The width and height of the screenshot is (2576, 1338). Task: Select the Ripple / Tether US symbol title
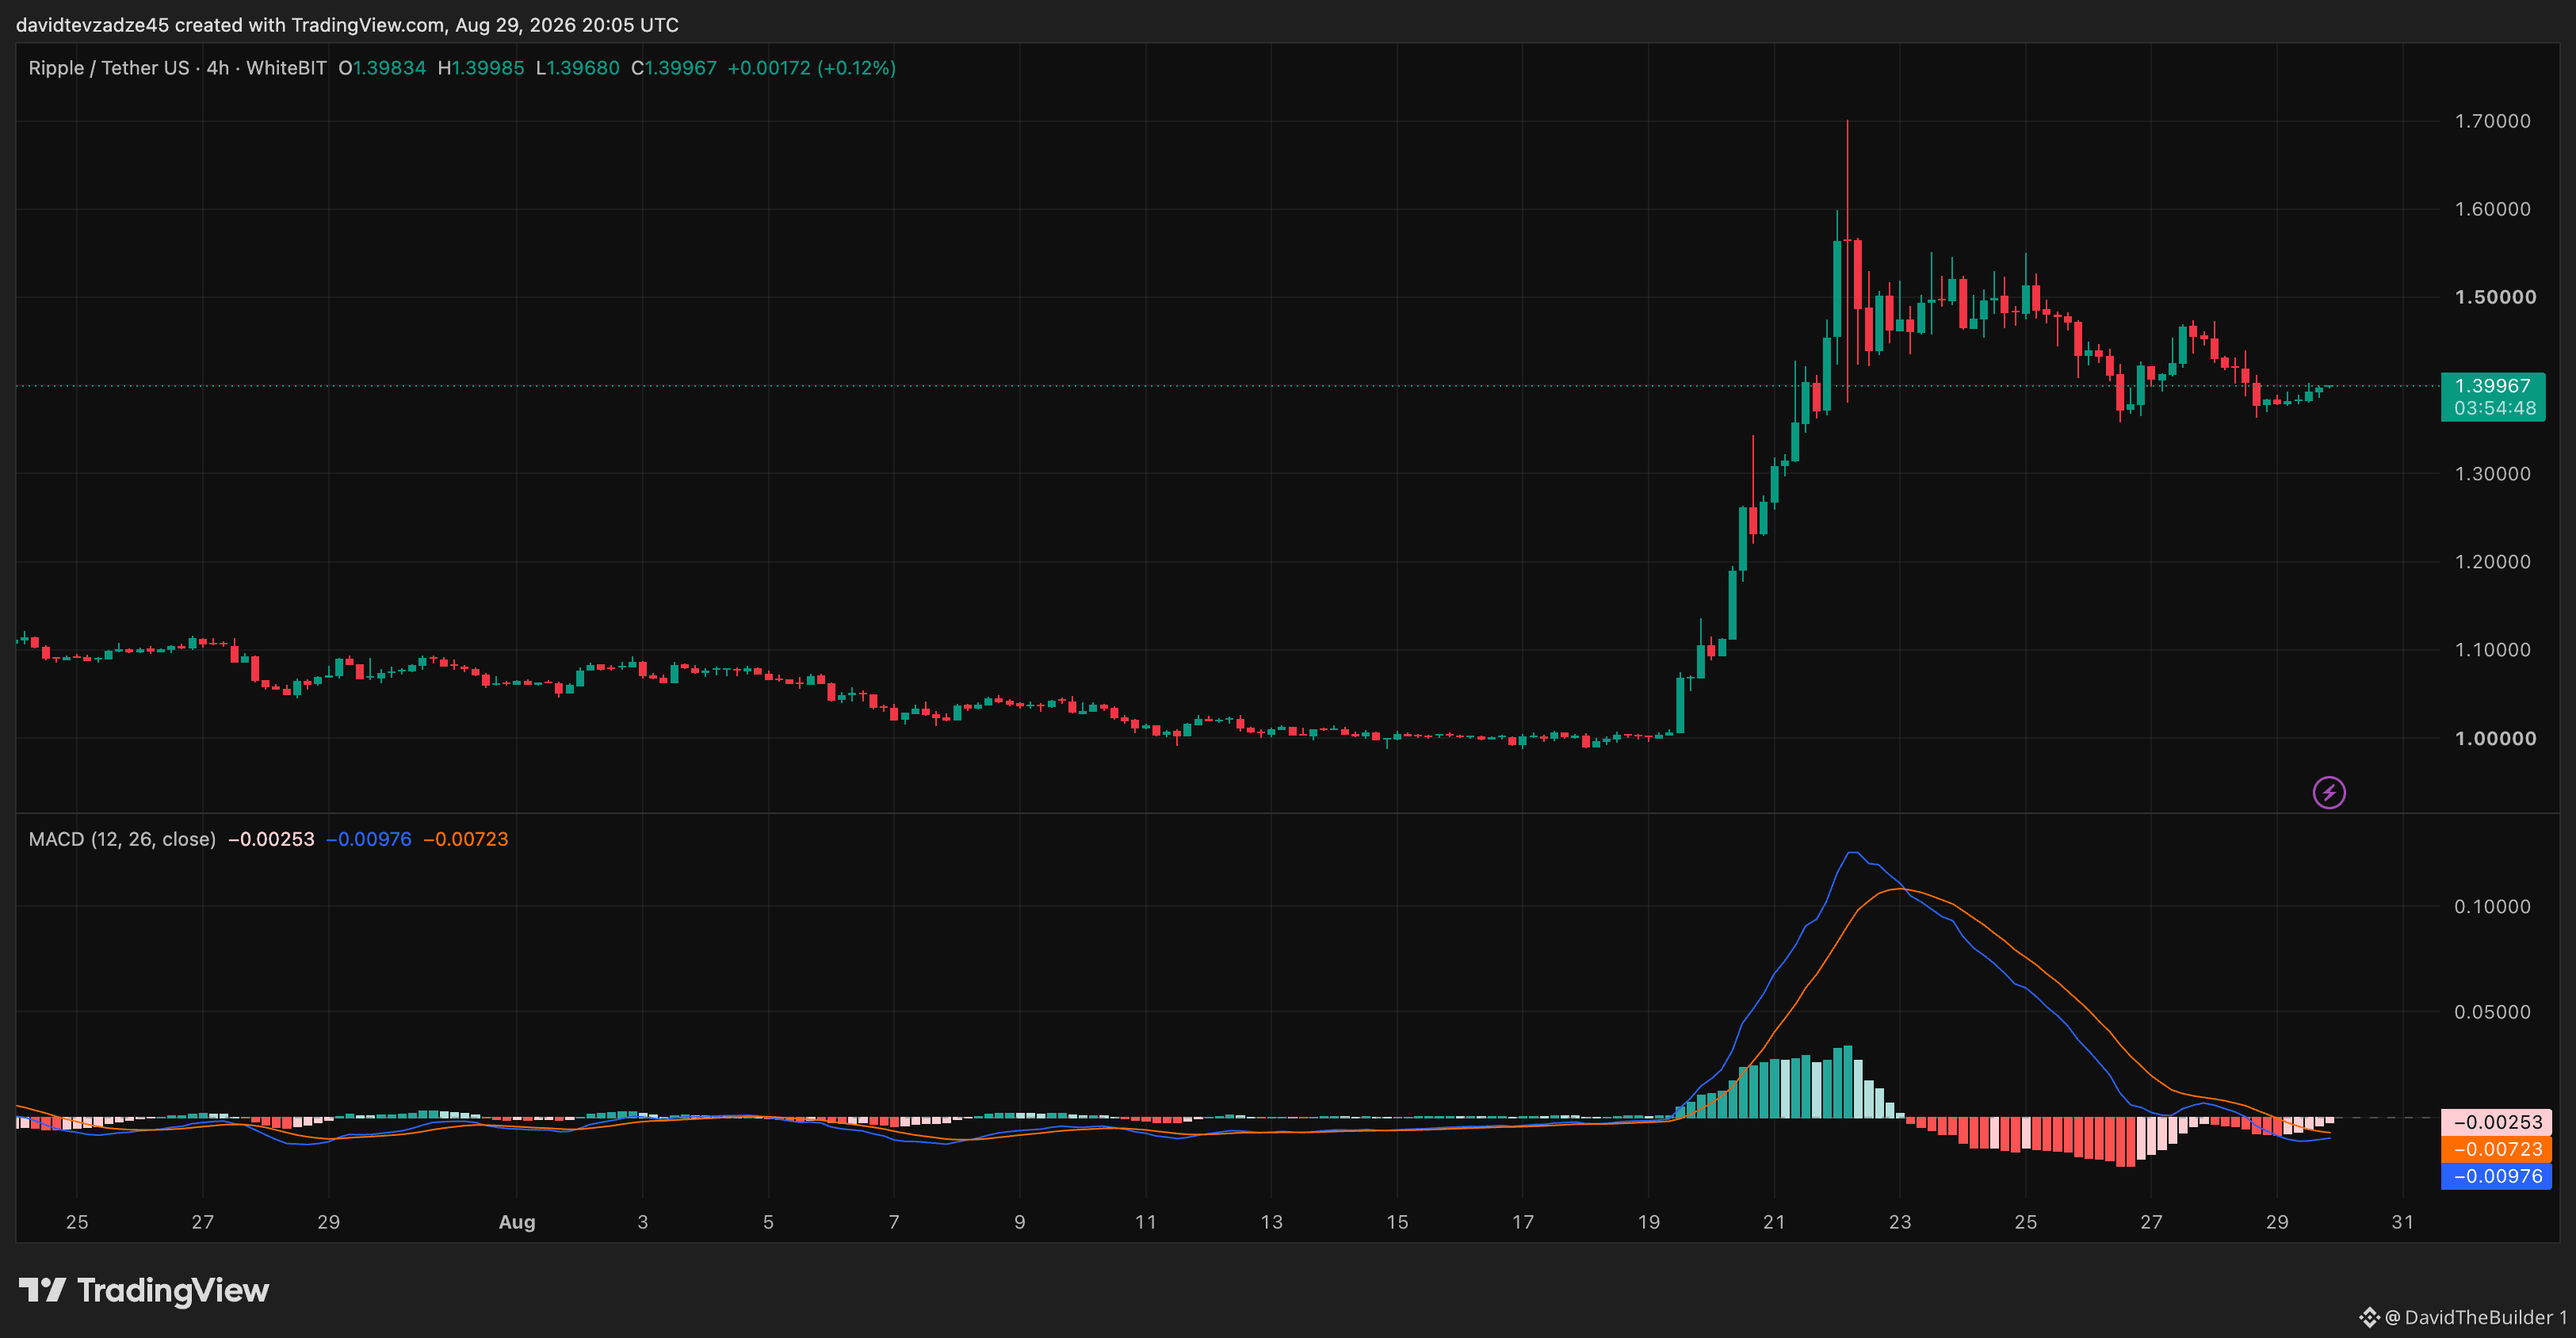(109, 68)
